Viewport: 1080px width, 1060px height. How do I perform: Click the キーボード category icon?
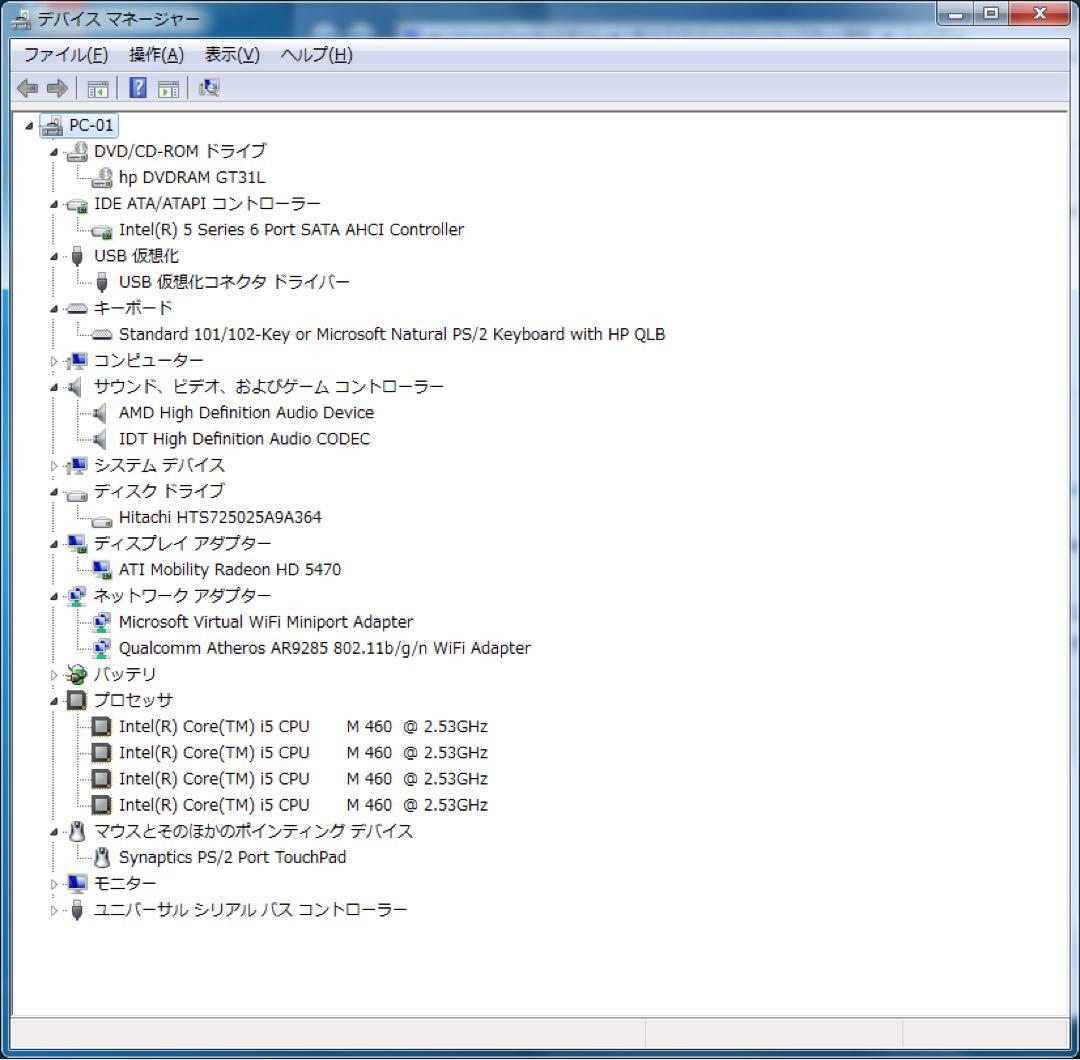[x=76, y=309]
